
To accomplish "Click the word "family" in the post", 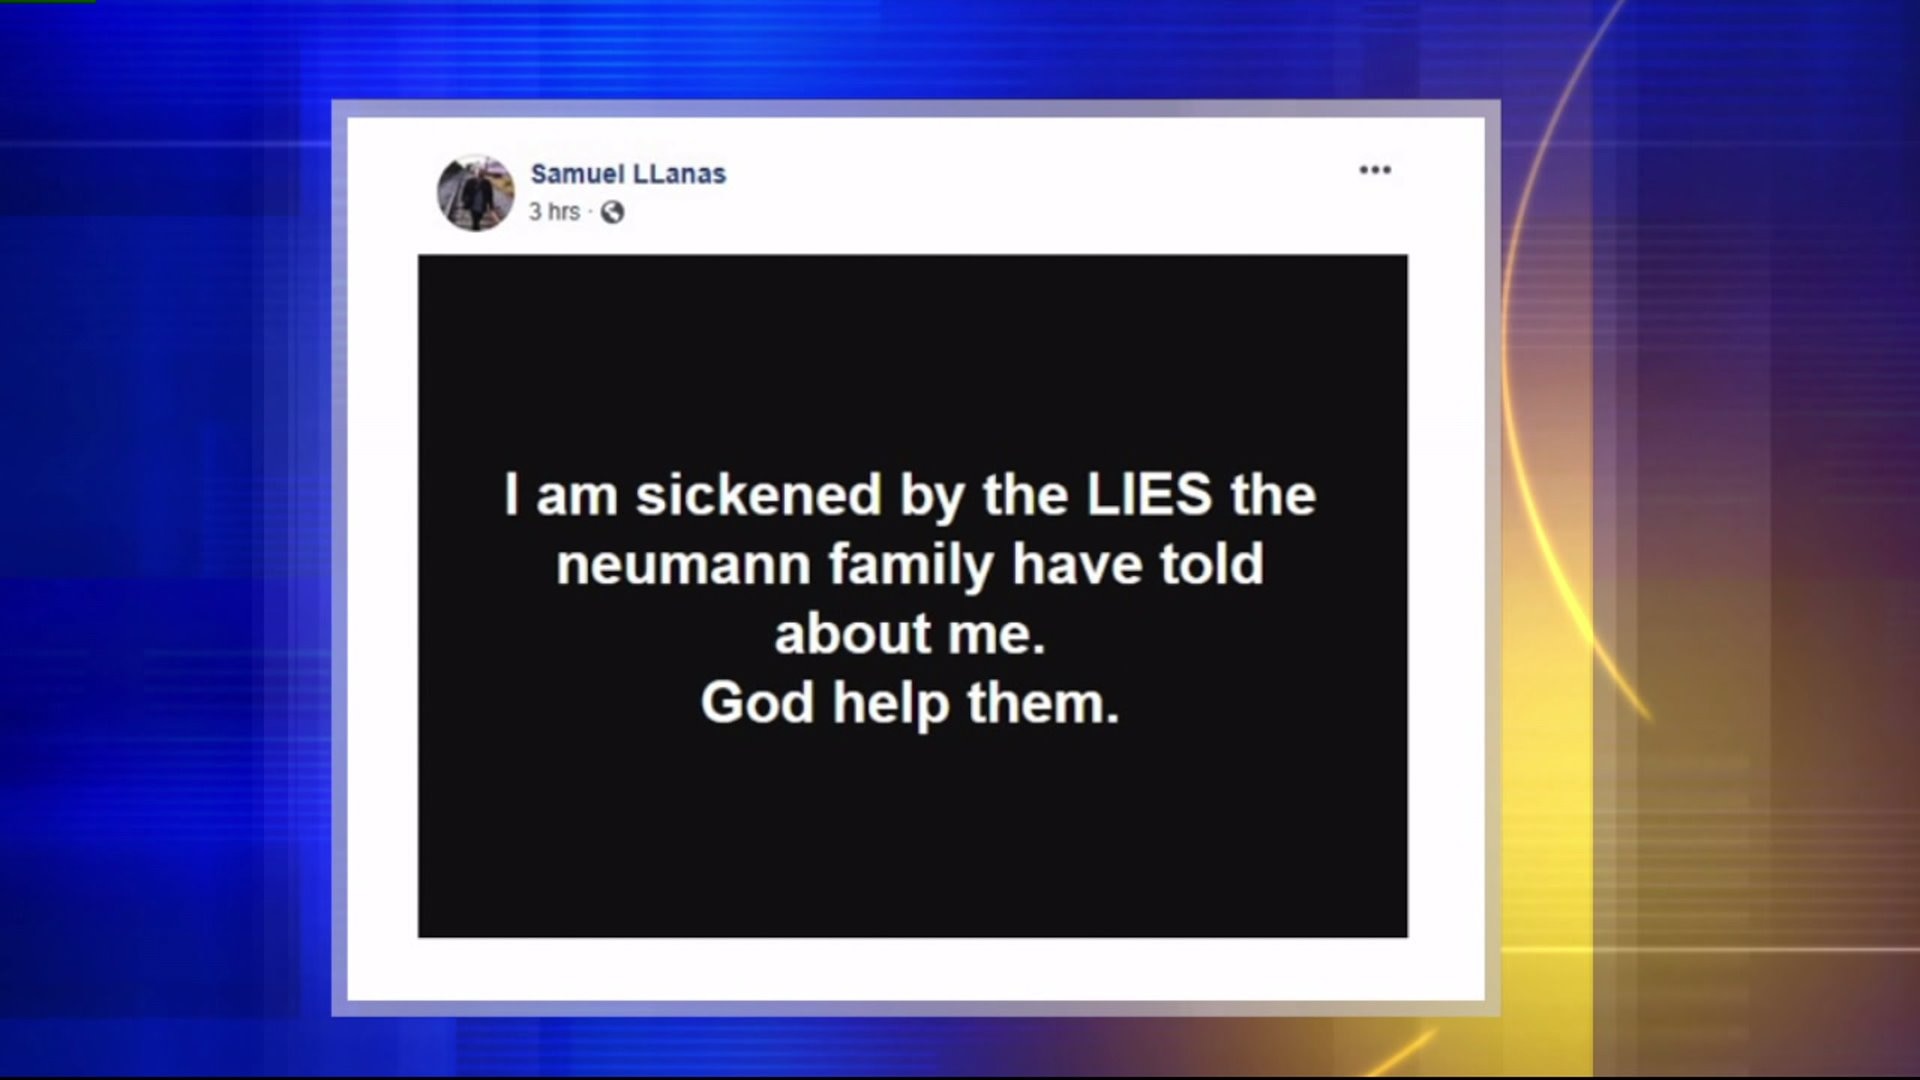I will click(x=912, y=568).
